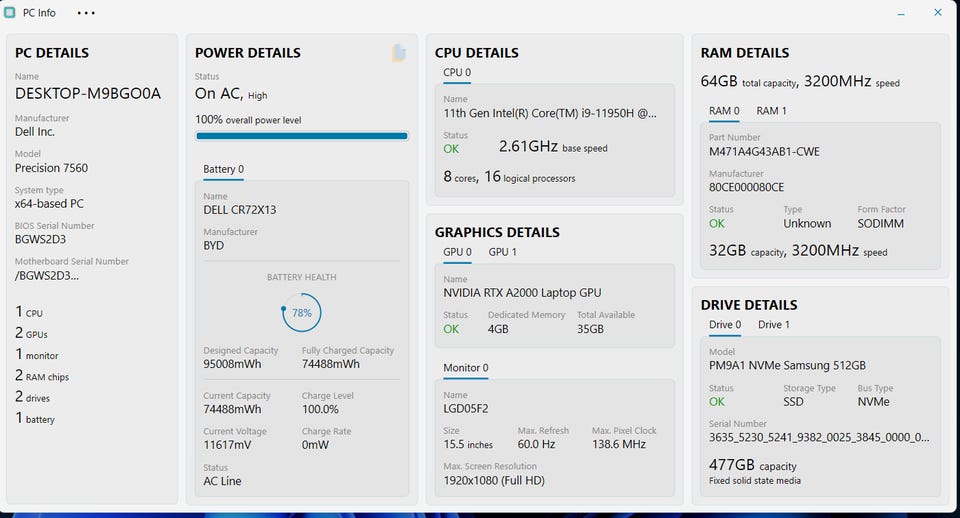Select the Drive 0 tab
This screenshot has width=960, height=518.
coord(725,325)
